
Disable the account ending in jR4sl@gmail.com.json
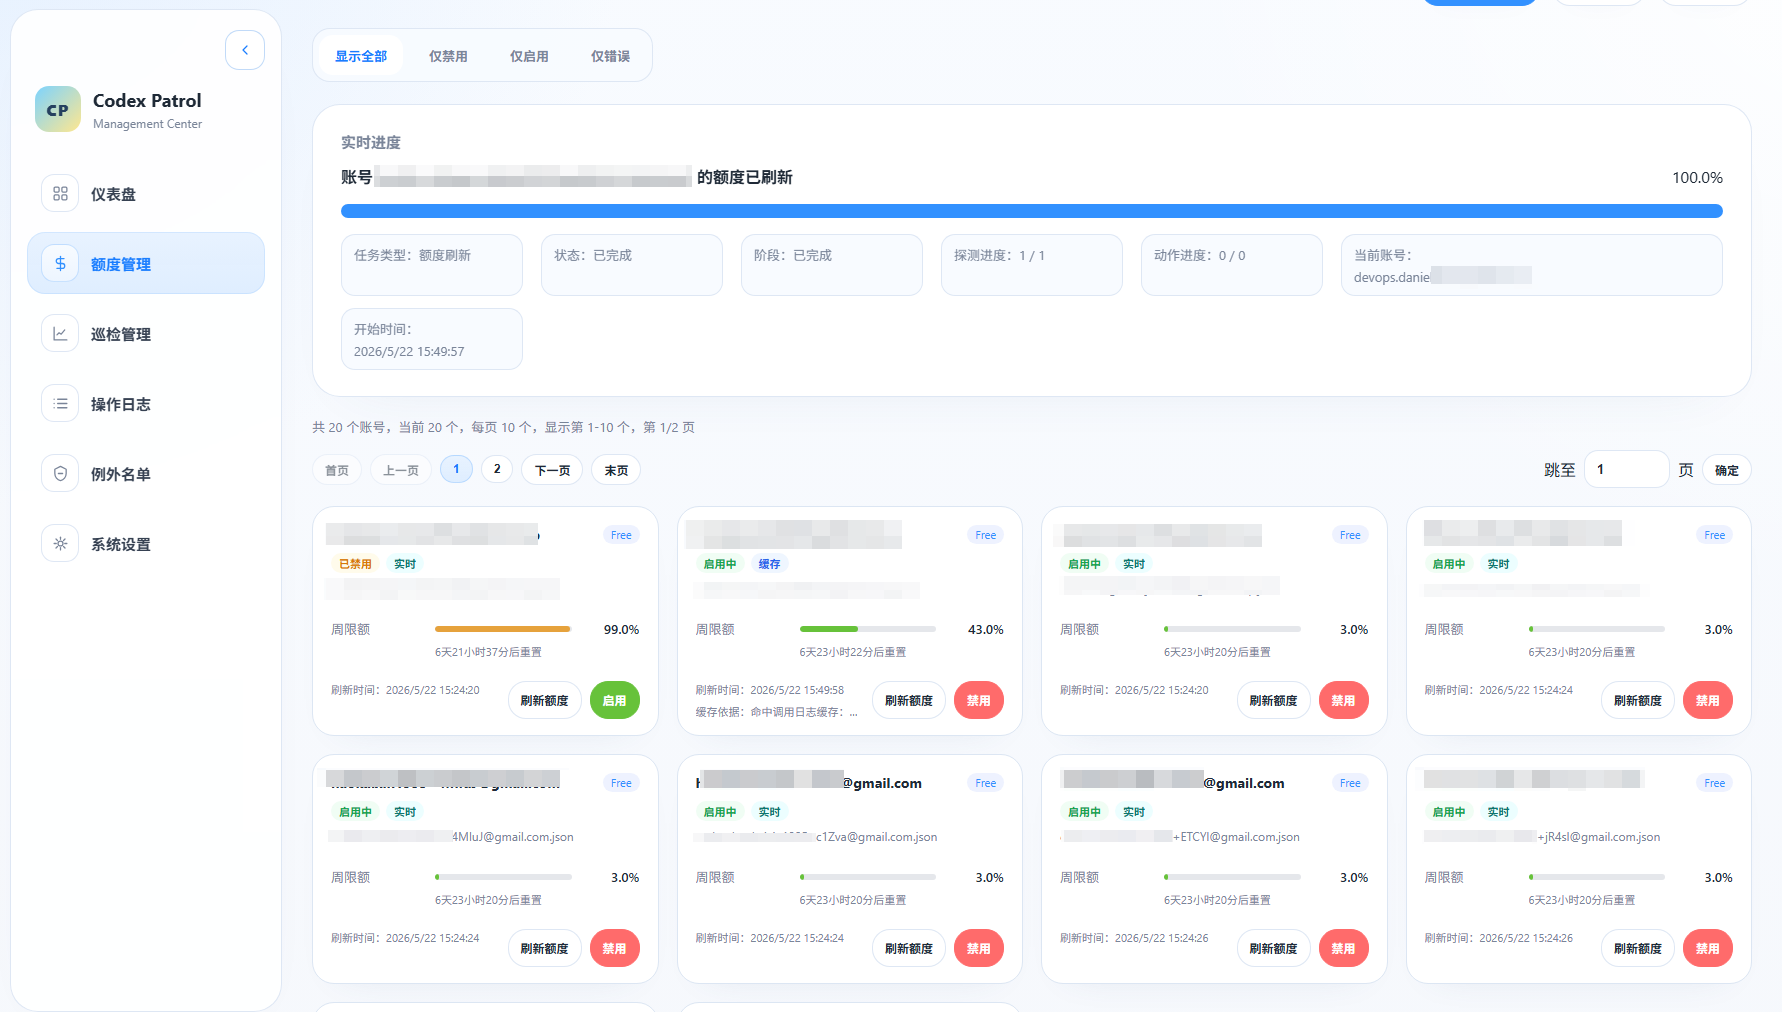coord(1707,948)
